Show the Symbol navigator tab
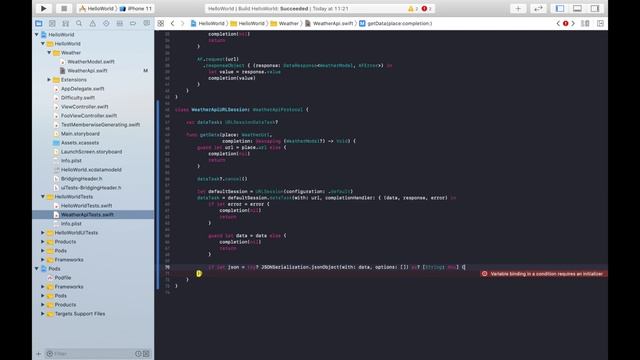This screenshot has width=640, height=360. coord(66,23)
